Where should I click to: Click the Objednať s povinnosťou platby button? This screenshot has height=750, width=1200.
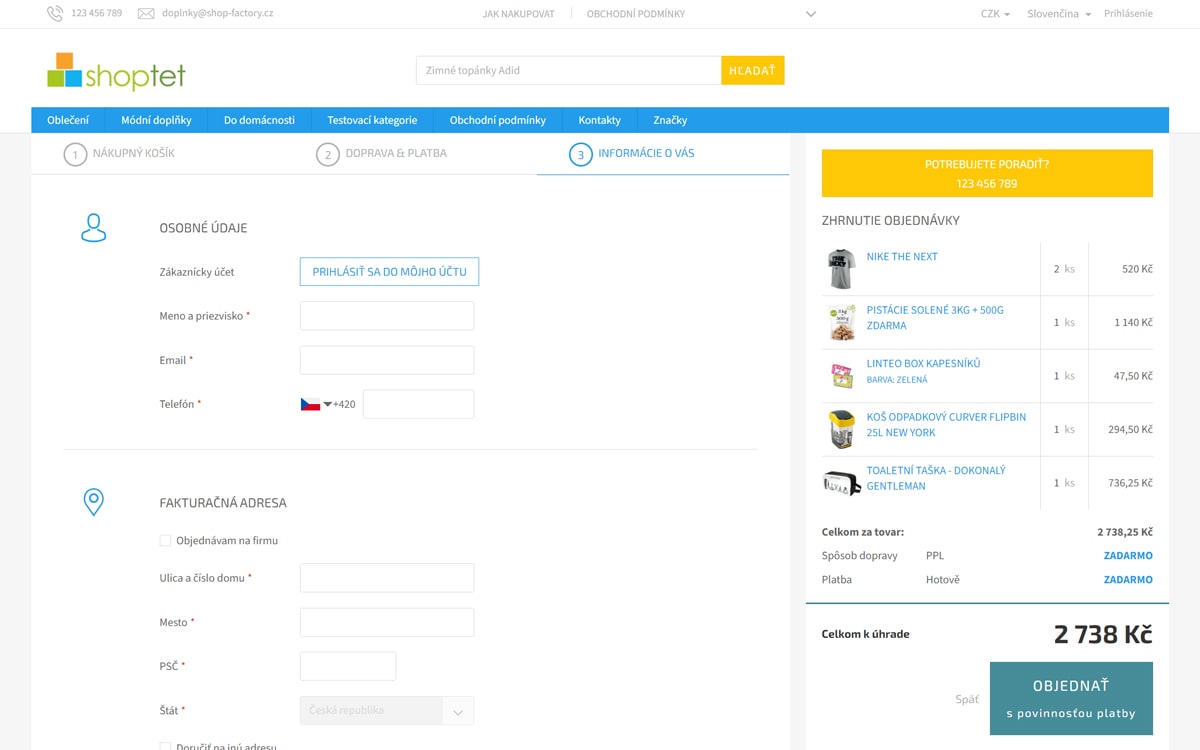click(1071, 698)
